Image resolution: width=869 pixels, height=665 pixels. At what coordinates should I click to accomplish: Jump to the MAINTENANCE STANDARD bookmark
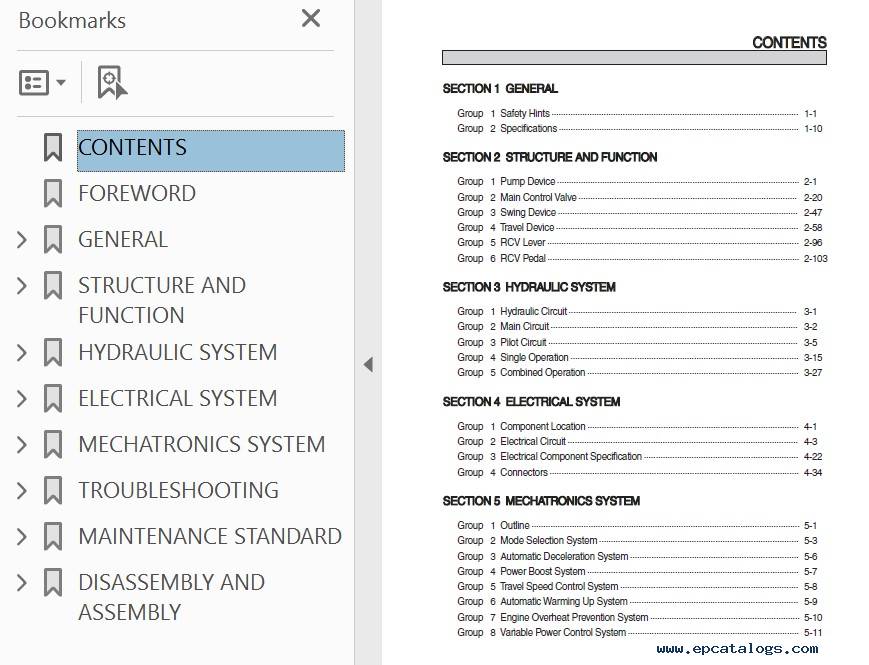[210, 536]
